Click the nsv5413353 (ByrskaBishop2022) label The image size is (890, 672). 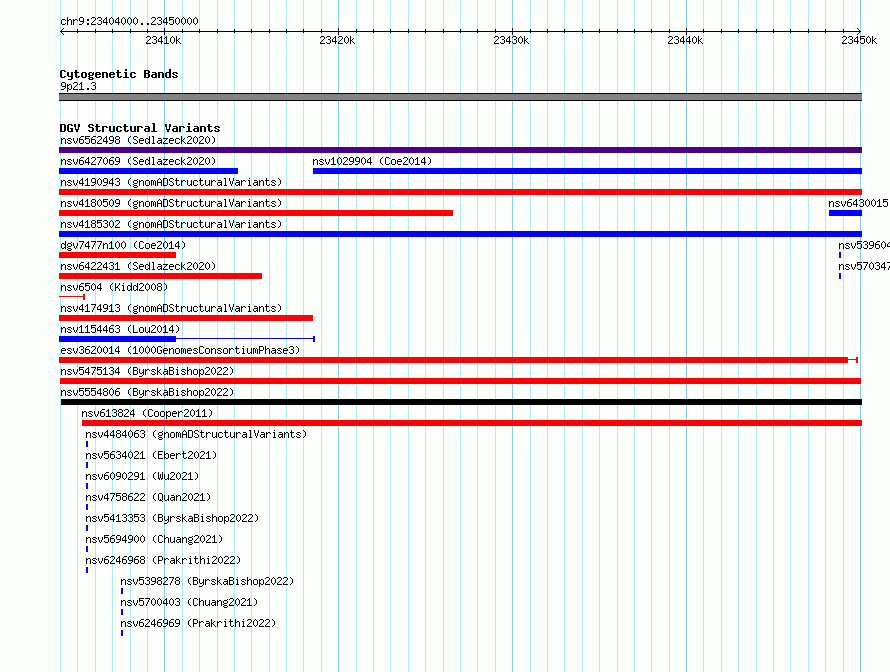point(172,518)
